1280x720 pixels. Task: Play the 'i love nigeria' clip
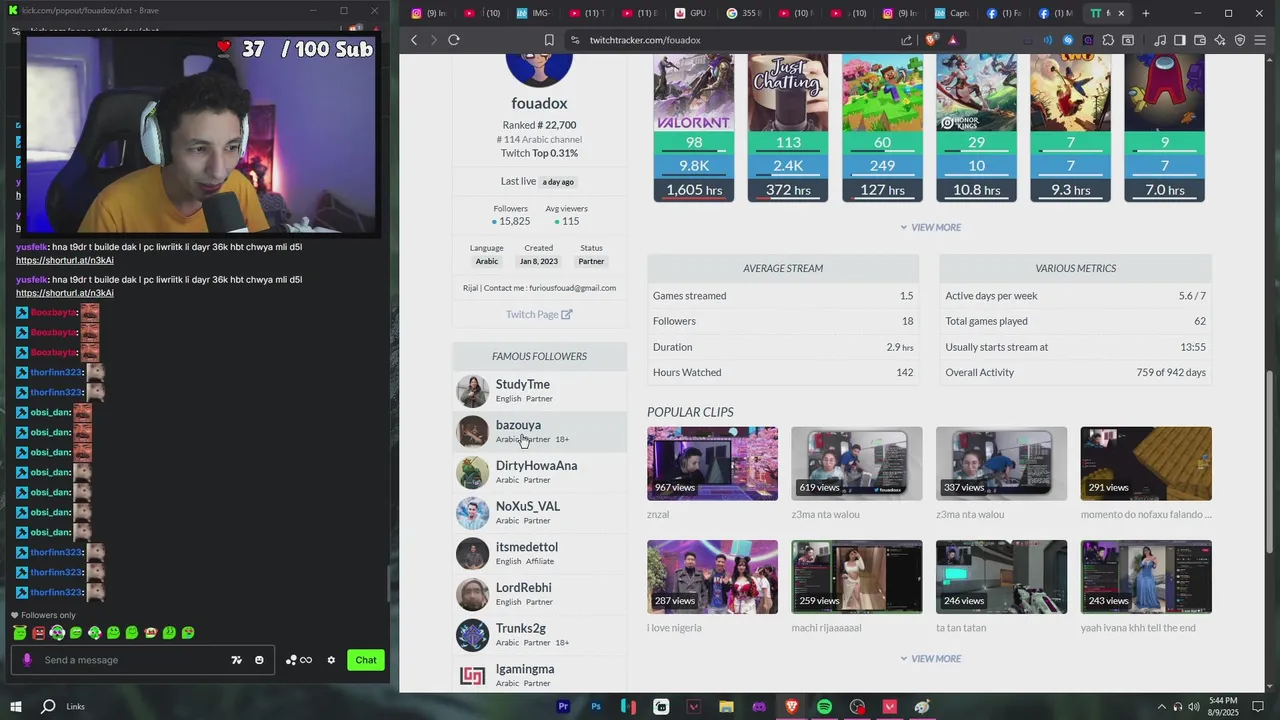(712, 577)
